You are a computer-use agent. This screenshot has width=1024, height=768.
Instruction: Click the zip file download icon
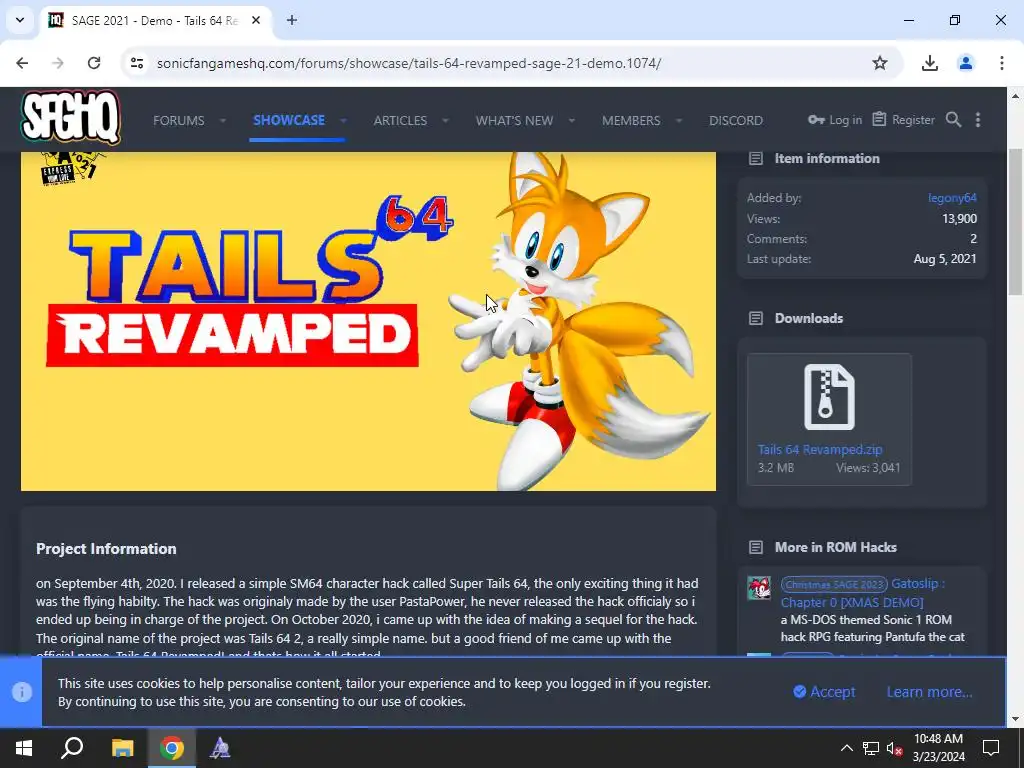pos(829,397)
